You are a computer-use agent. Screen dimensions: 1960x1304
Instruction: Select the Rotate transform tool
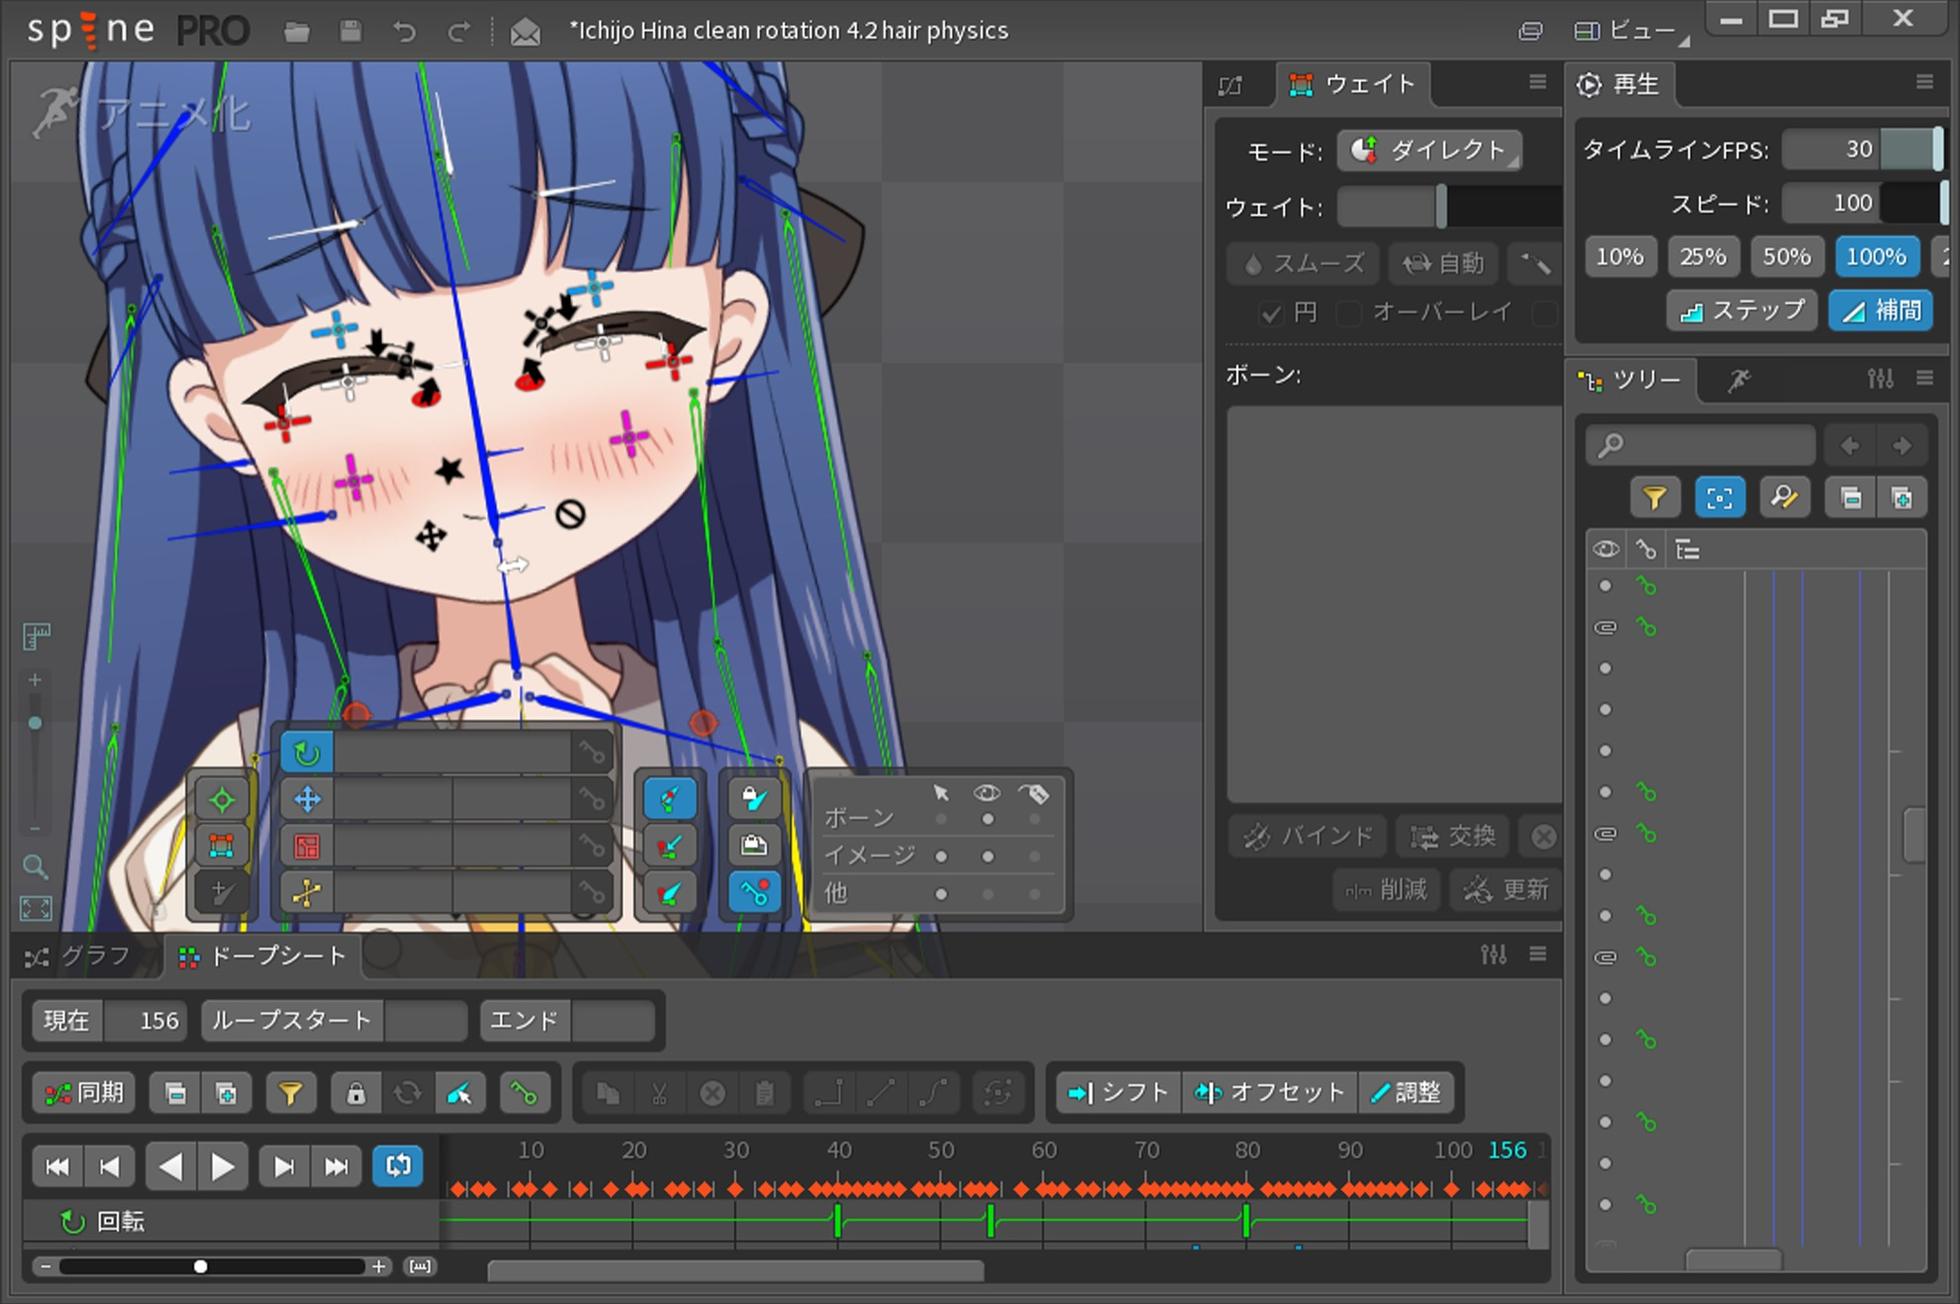click(307, 753)
